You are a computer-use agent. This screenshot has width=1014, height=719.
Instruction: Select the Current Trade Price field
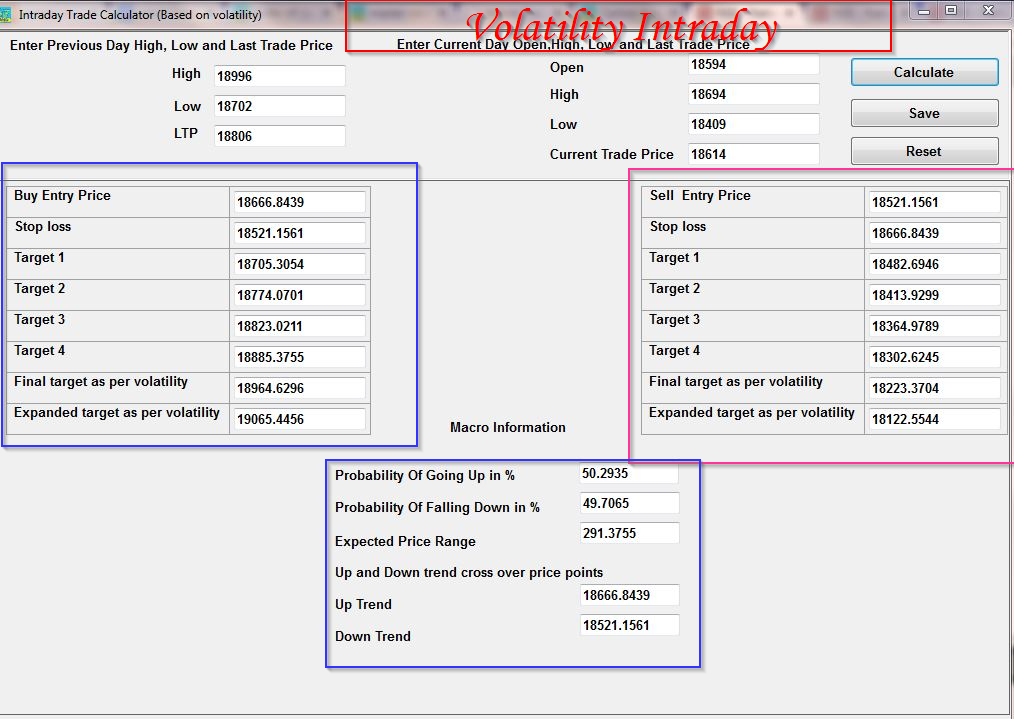pos(752,154)
